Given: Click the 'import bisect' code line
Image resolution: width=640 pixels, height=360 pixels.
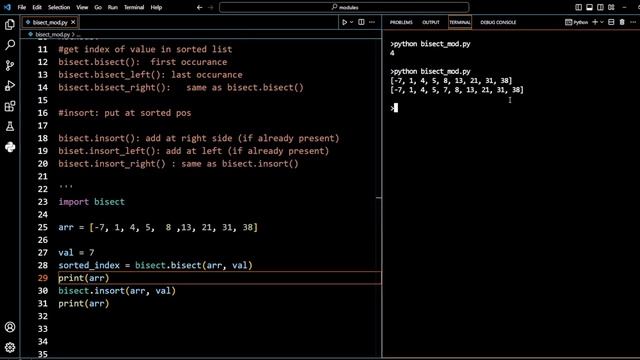Looking at the screenshot, I should click(x=91, y=202).
